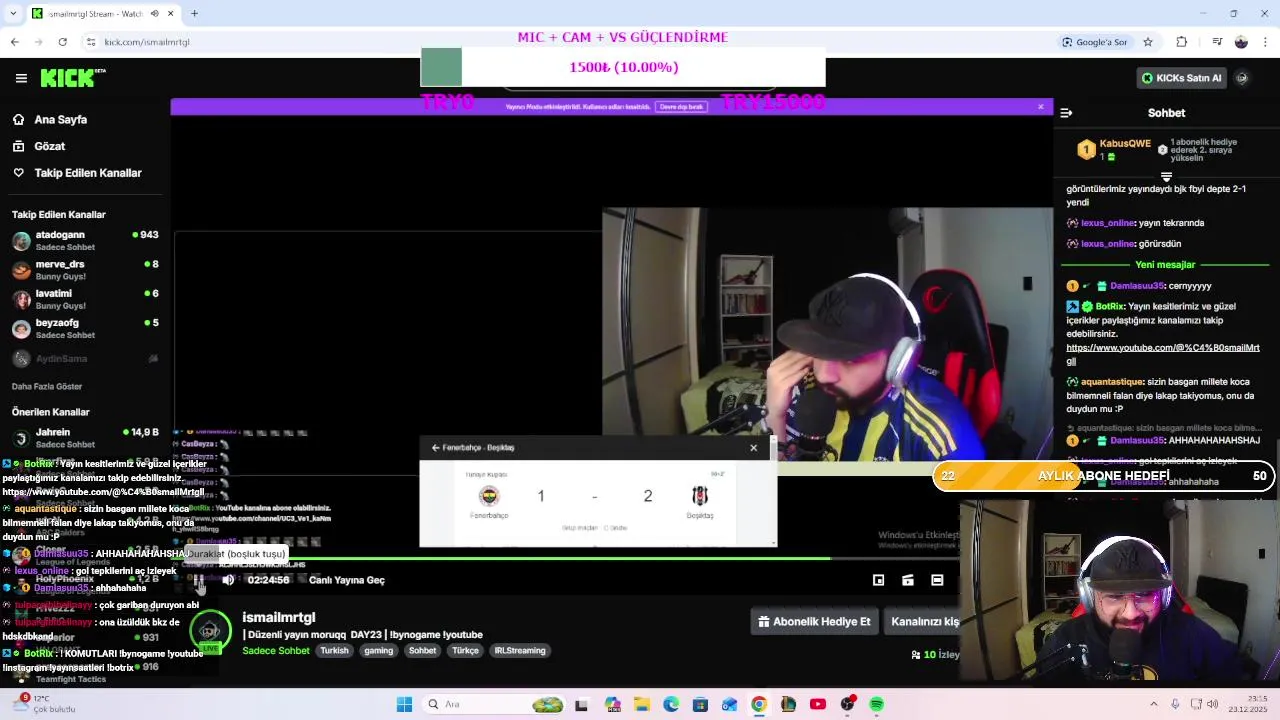This screenshot has height=720, width=1280.
Task: Click Abonelik Hediye Et button
Action: tap(814, 621)
